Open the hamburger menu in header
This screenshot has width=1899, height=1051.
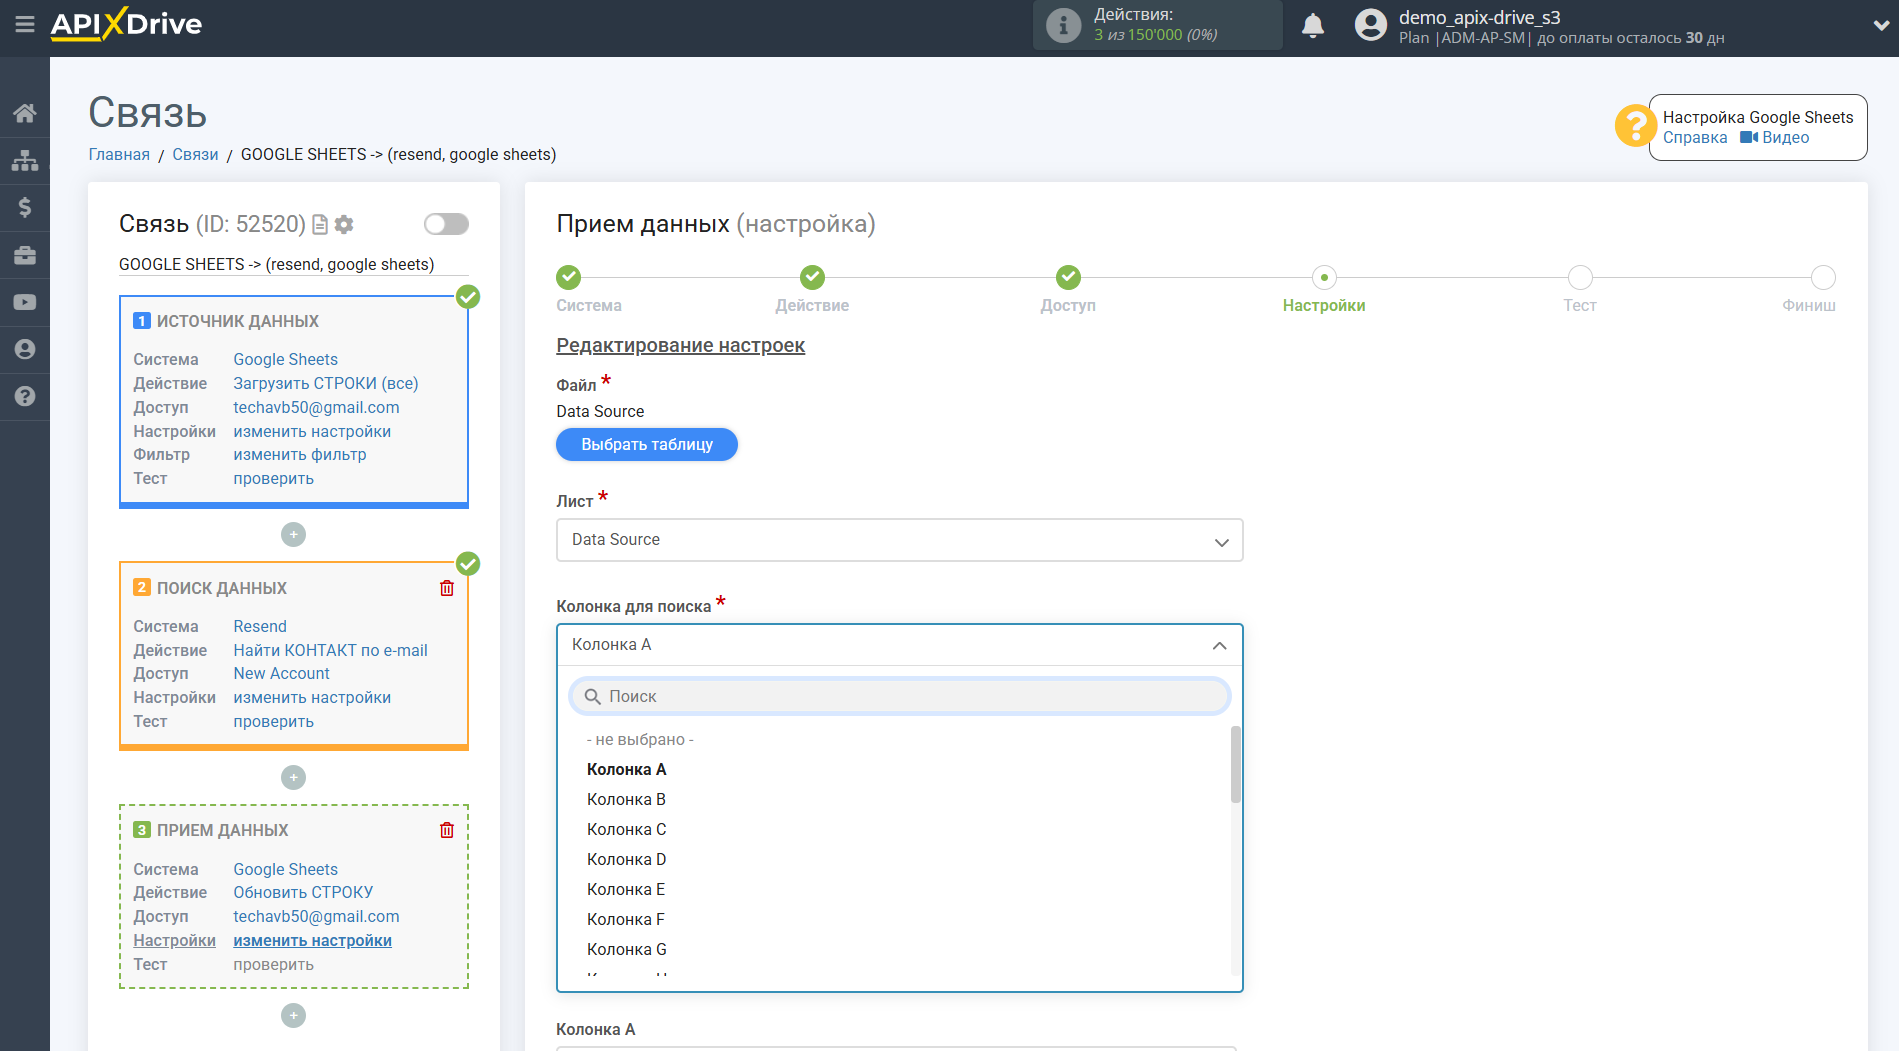[24, 24]
